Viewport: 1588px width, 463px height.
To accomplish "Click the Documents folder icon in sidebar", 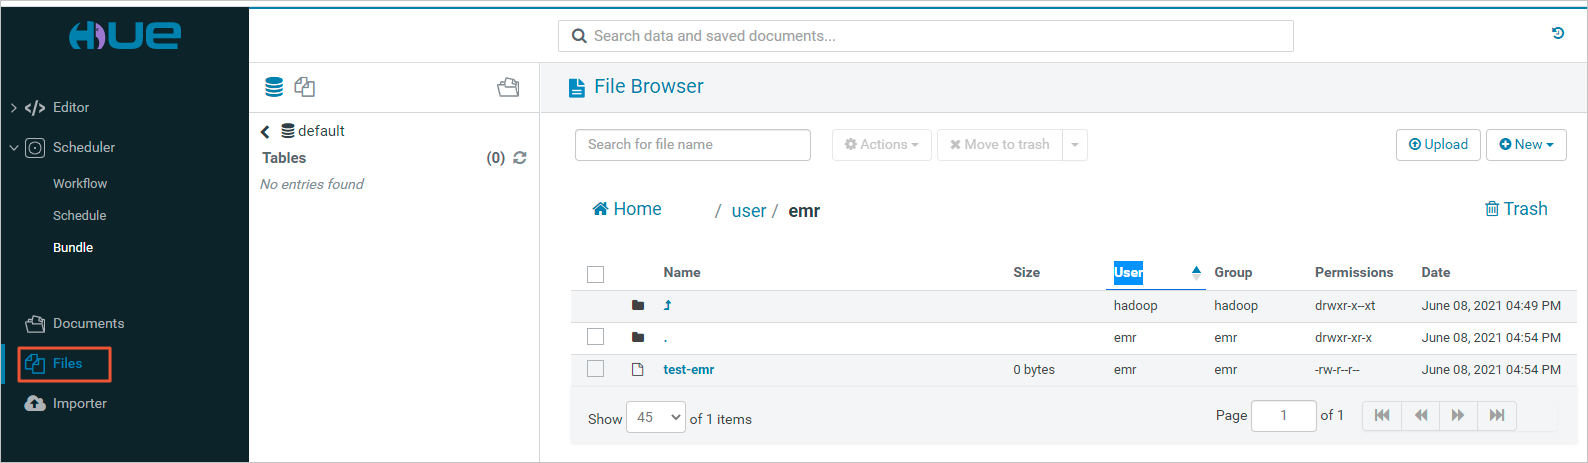I will coord(35,324).
